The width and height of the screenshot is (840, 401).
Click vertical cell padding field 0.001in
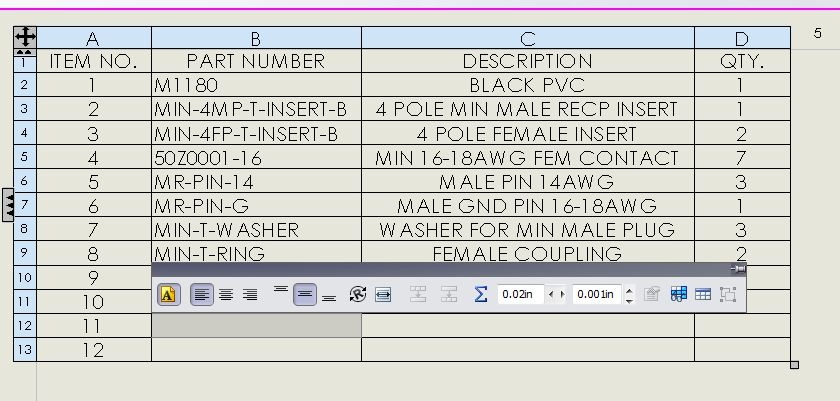pyautogui.click(x=597, y=294)
